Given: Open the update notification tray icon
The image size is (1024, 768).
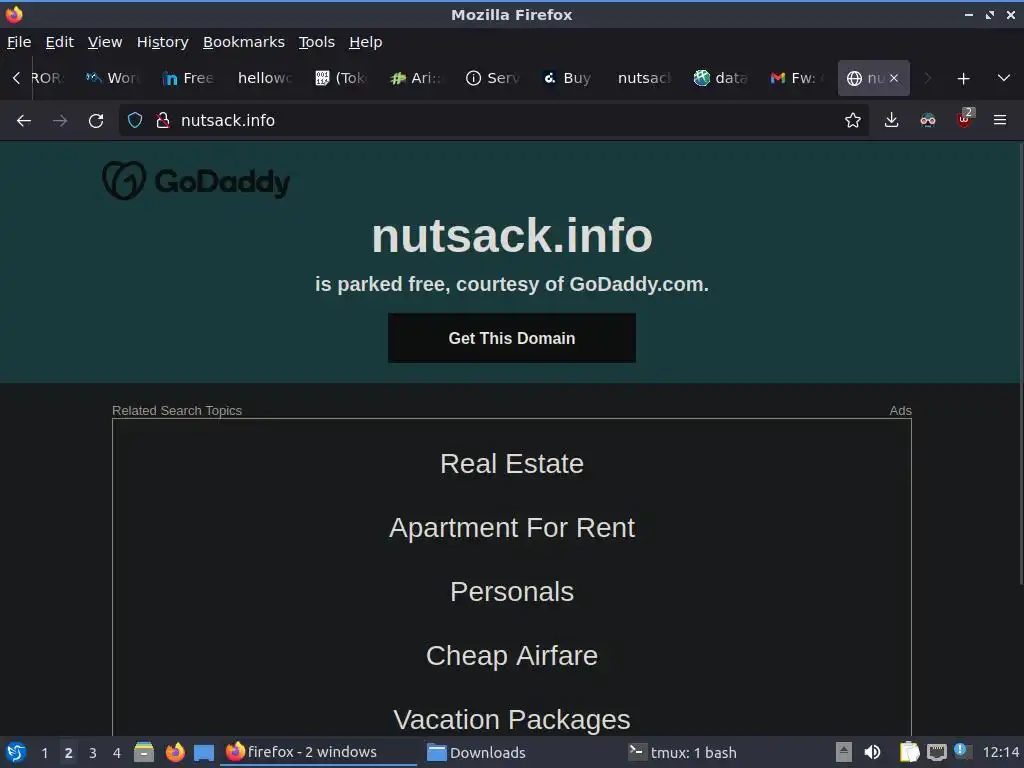Looking at the screenshot, I should click(962, 751).
